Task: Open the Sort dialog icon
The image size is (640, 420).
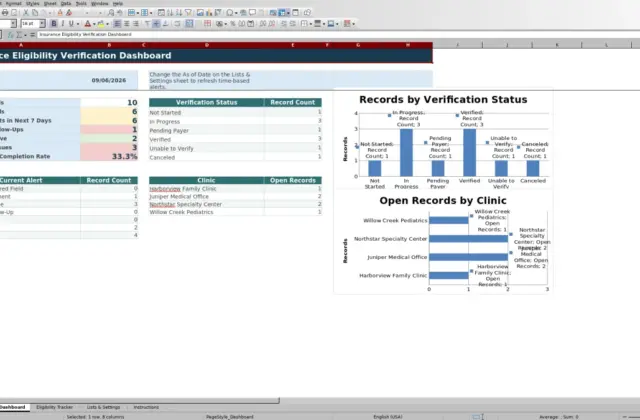Action: click(161, 13)
